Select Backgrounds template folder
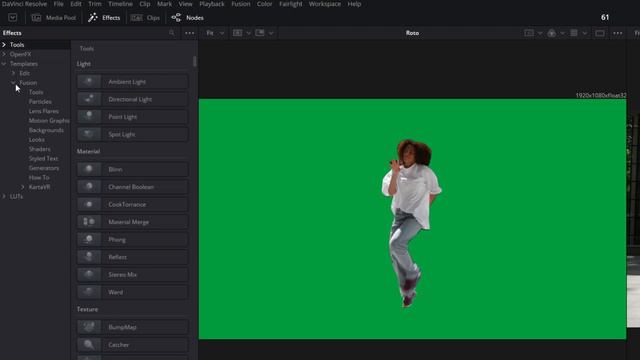 click(46, 130)
